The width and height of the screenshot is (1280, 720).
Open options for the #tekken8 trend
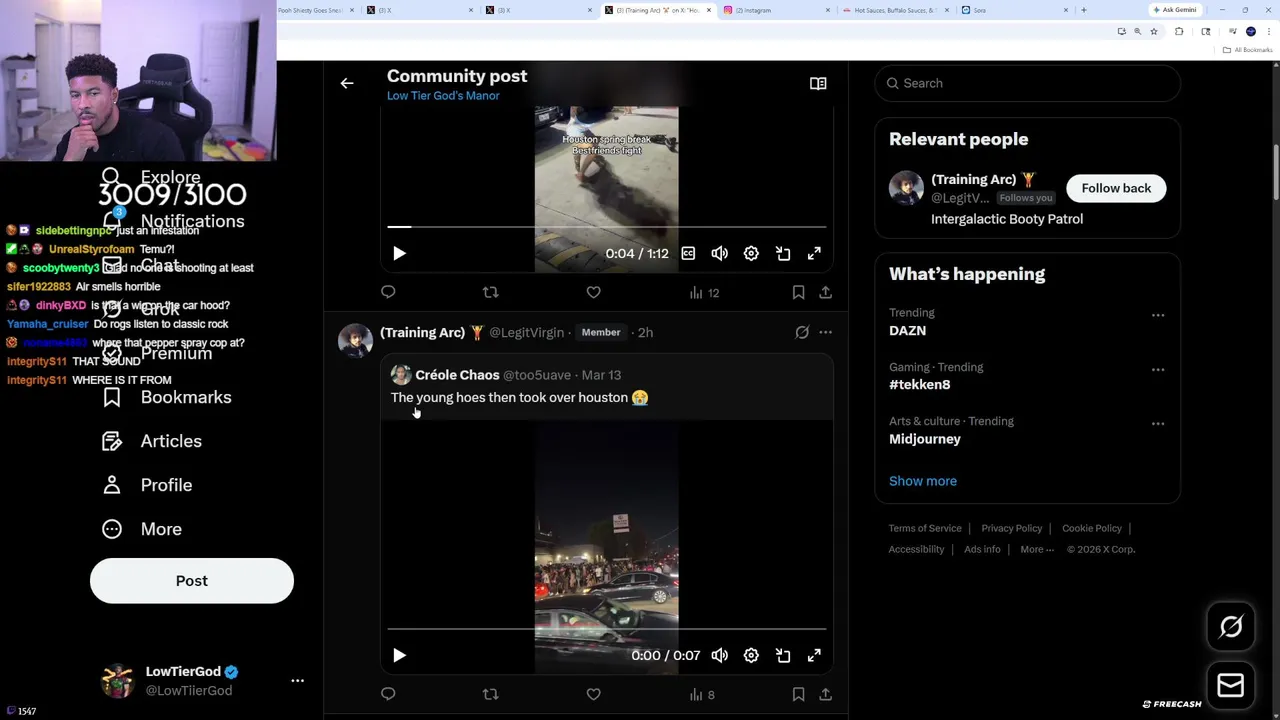tap(1158, 370)
